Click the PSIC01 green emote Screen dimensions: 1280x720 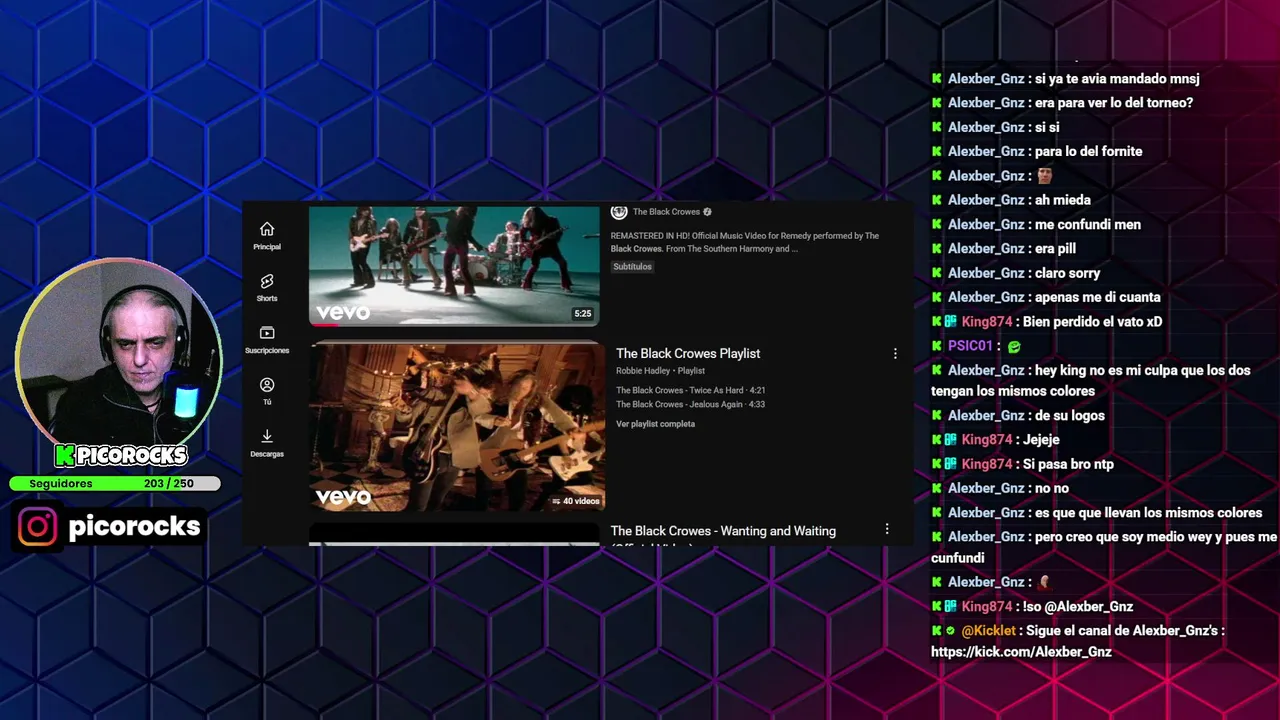(x=1014, y=347)
